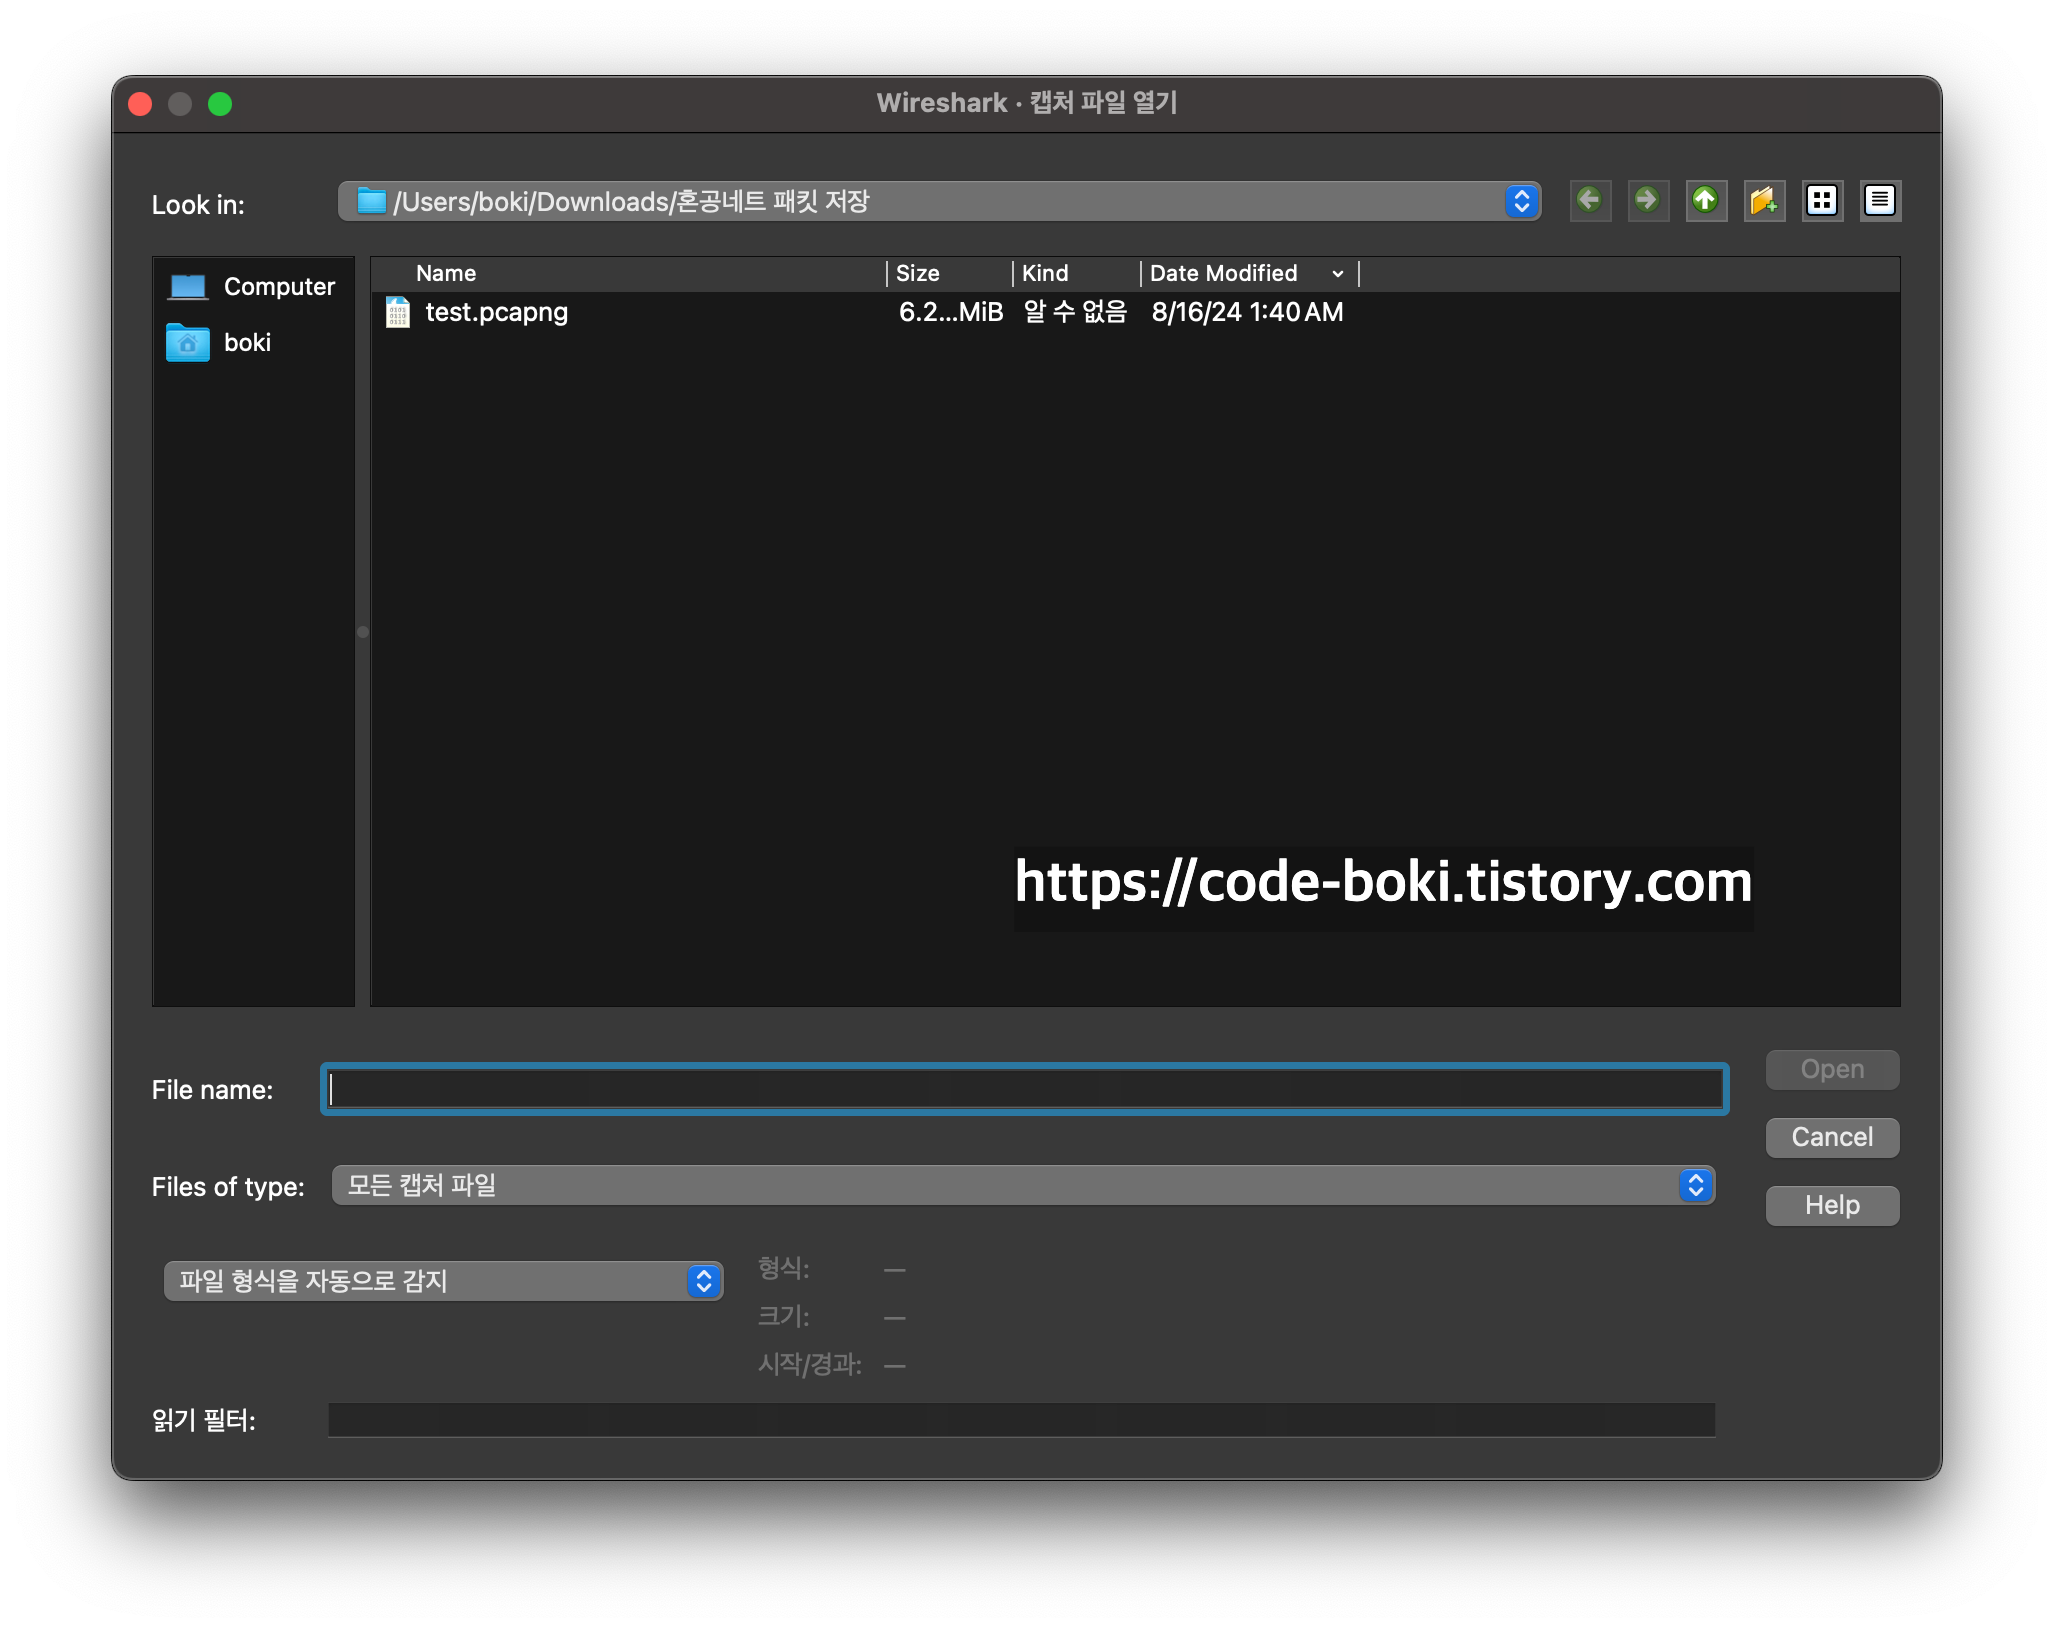Go to parent directory with up arrow
This screenshot has width=2054, height=1628.
[x=1706, y=201]
